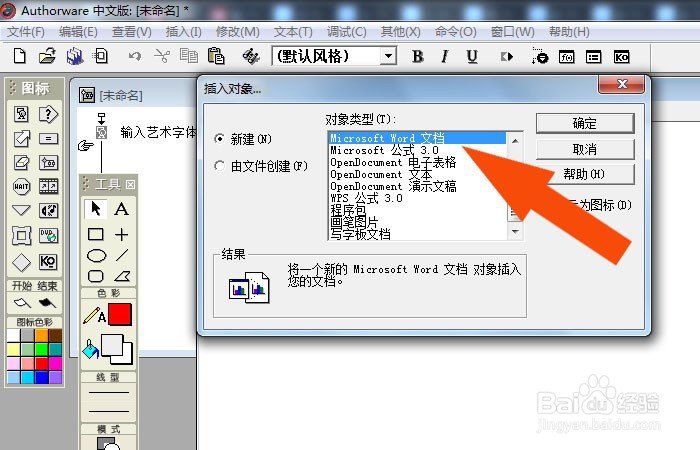Select the 由文件创建 radio button
This screenshot has height=450, width=700.
[x=219, y=166]
